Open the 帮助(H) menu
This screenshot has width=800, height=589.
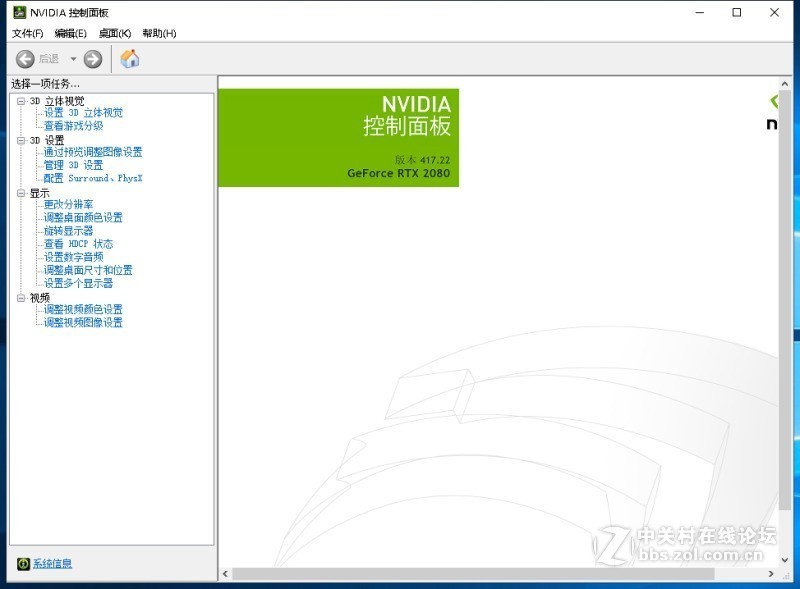[x=159, y=34]
